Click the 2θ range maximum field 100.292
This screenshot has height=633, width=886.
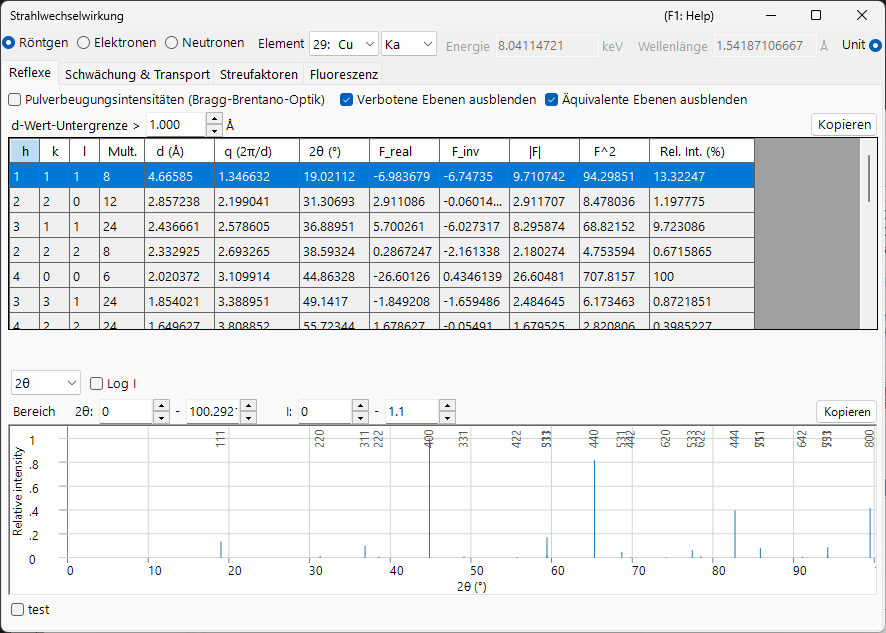[213, 411]
